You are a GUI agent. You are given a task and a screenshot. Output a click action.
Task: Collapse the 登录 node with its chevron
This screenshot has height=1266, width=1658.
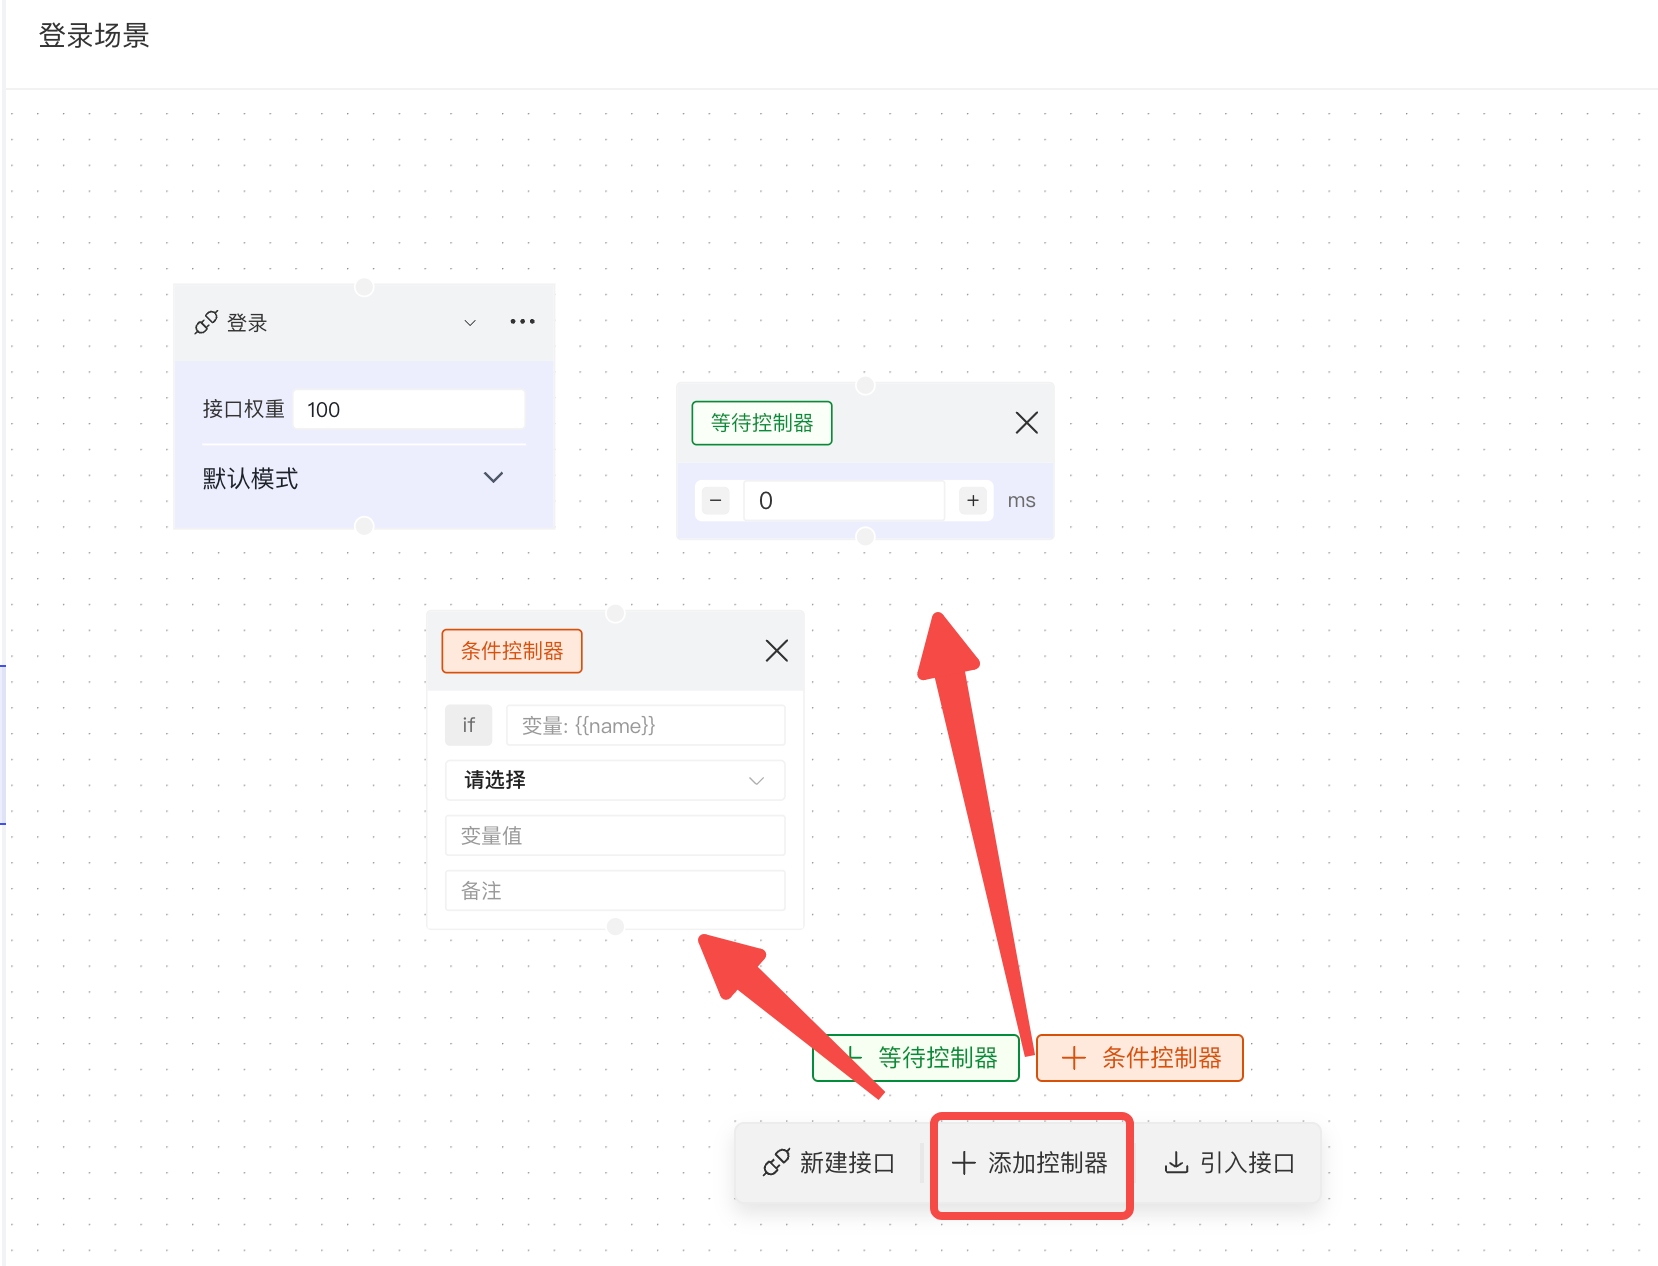tap(470, 323)
